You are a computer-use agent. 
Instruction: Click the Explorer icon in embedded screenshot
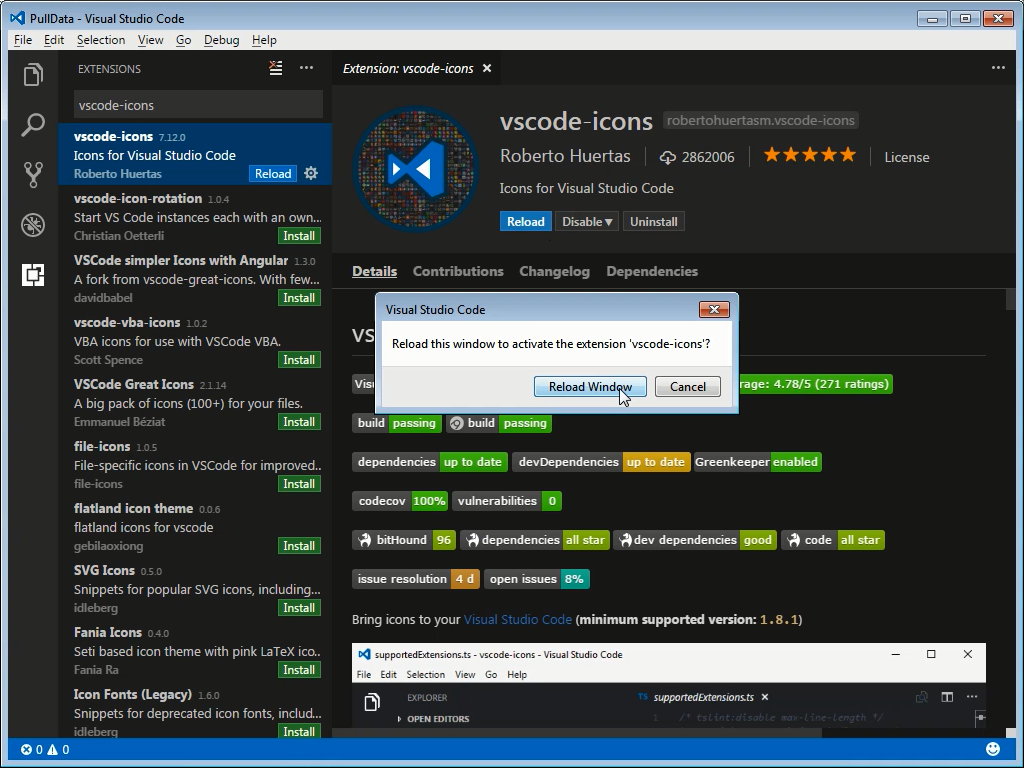click(x=372, y=702)
